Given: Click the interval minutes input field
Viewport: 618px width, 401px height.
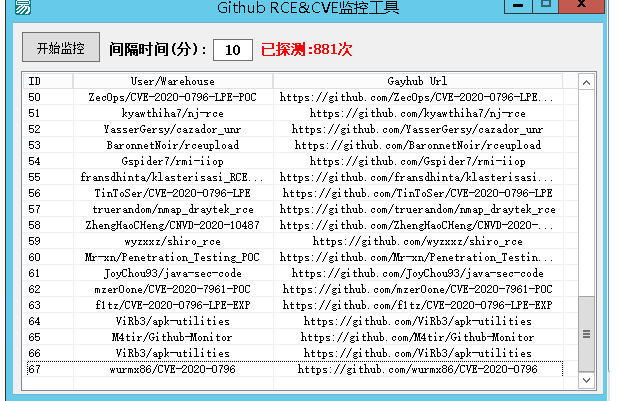Looking at the screenshot, I should (233, 50).
